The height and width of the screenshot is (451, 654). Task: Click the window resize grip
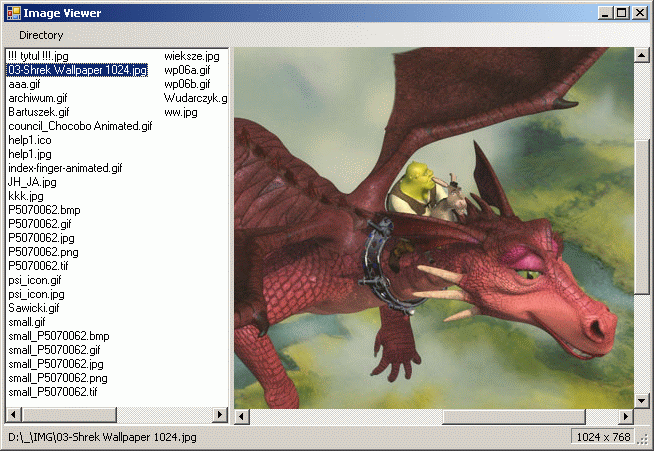(643, 439)
